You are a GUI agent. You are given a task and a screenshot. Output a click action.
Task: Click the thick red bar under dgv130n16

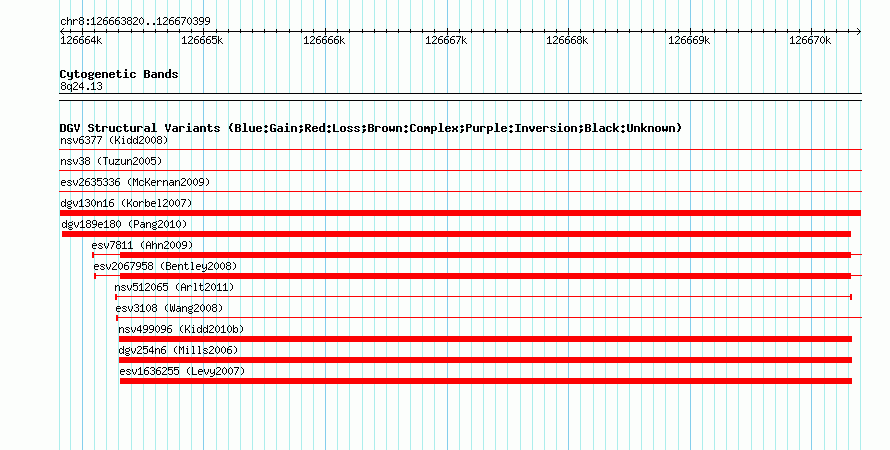point(460,213)
